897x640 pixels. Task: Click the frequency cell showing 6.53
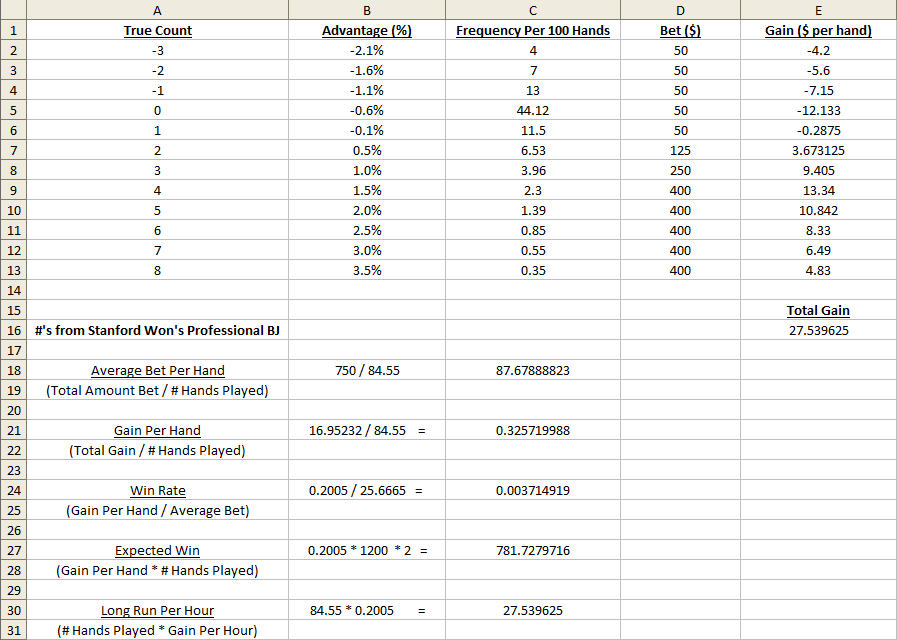(x=533, y=150)
